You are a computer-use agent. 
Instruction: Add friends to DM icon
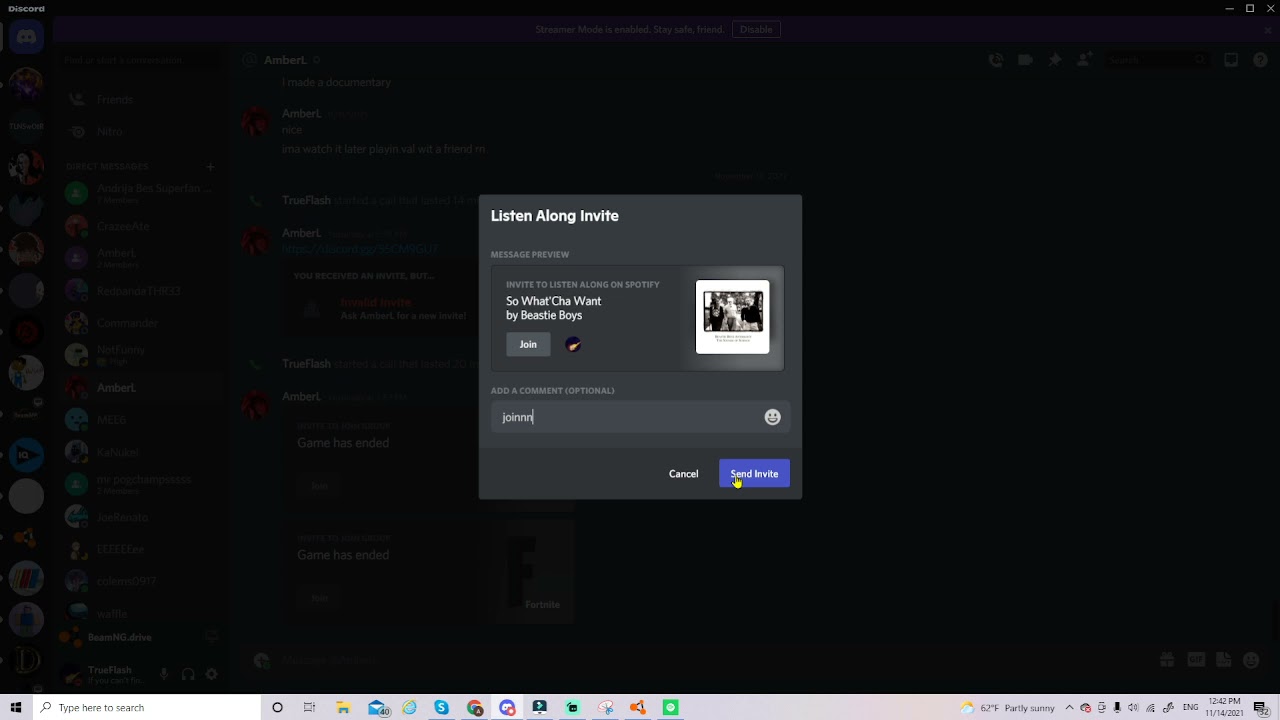pos(1084,60)
